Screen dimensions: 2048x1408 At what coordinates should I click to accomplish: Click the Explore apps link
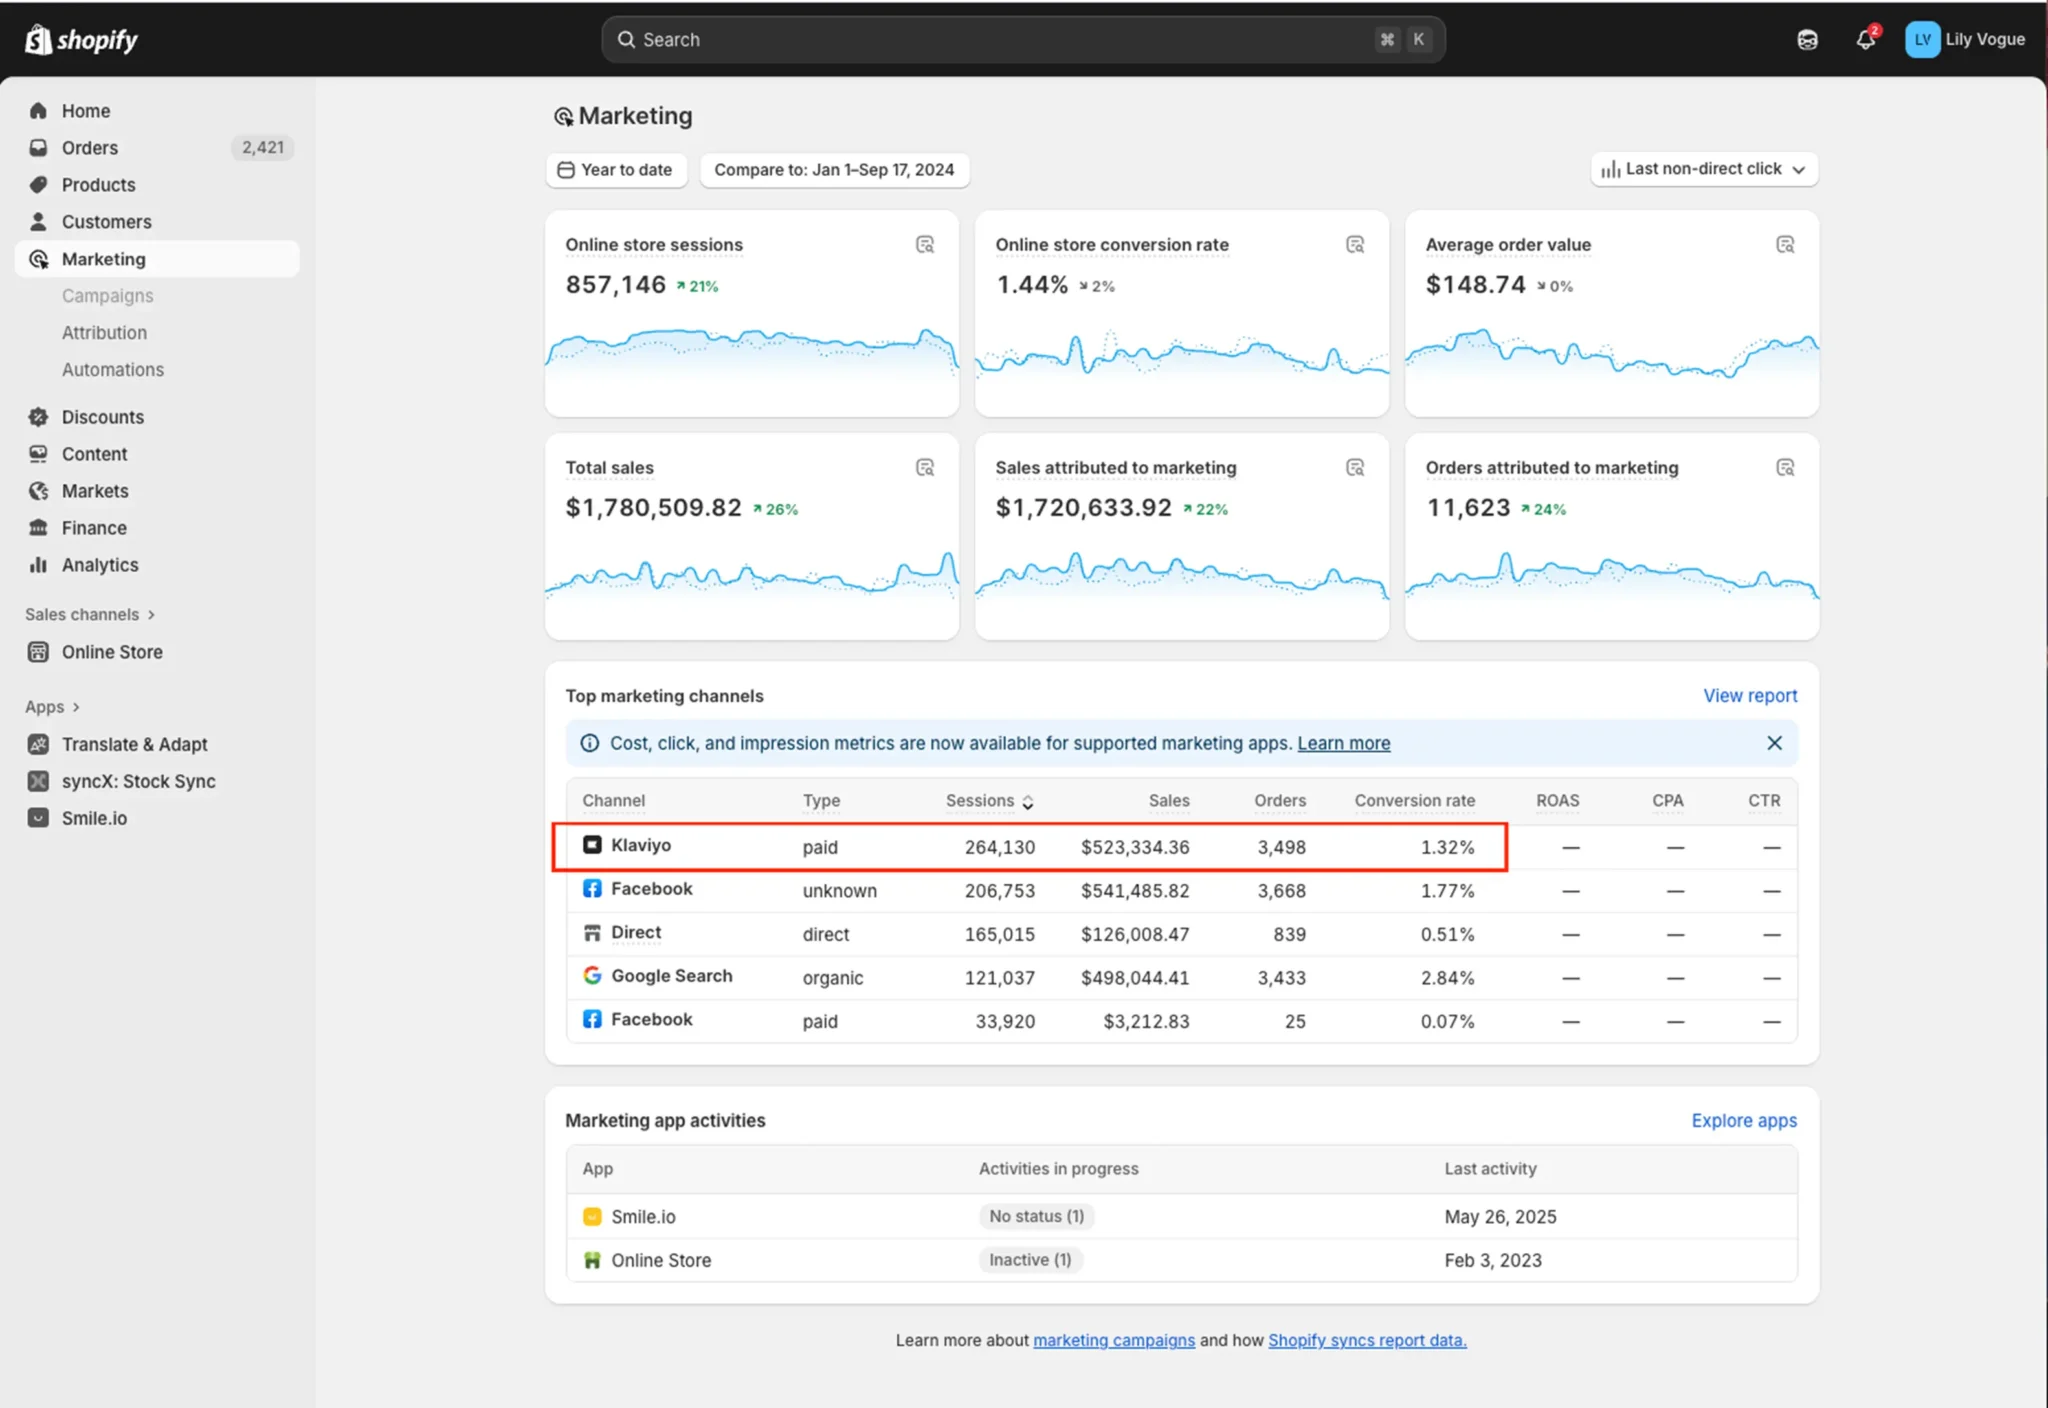[1743, 1121]
